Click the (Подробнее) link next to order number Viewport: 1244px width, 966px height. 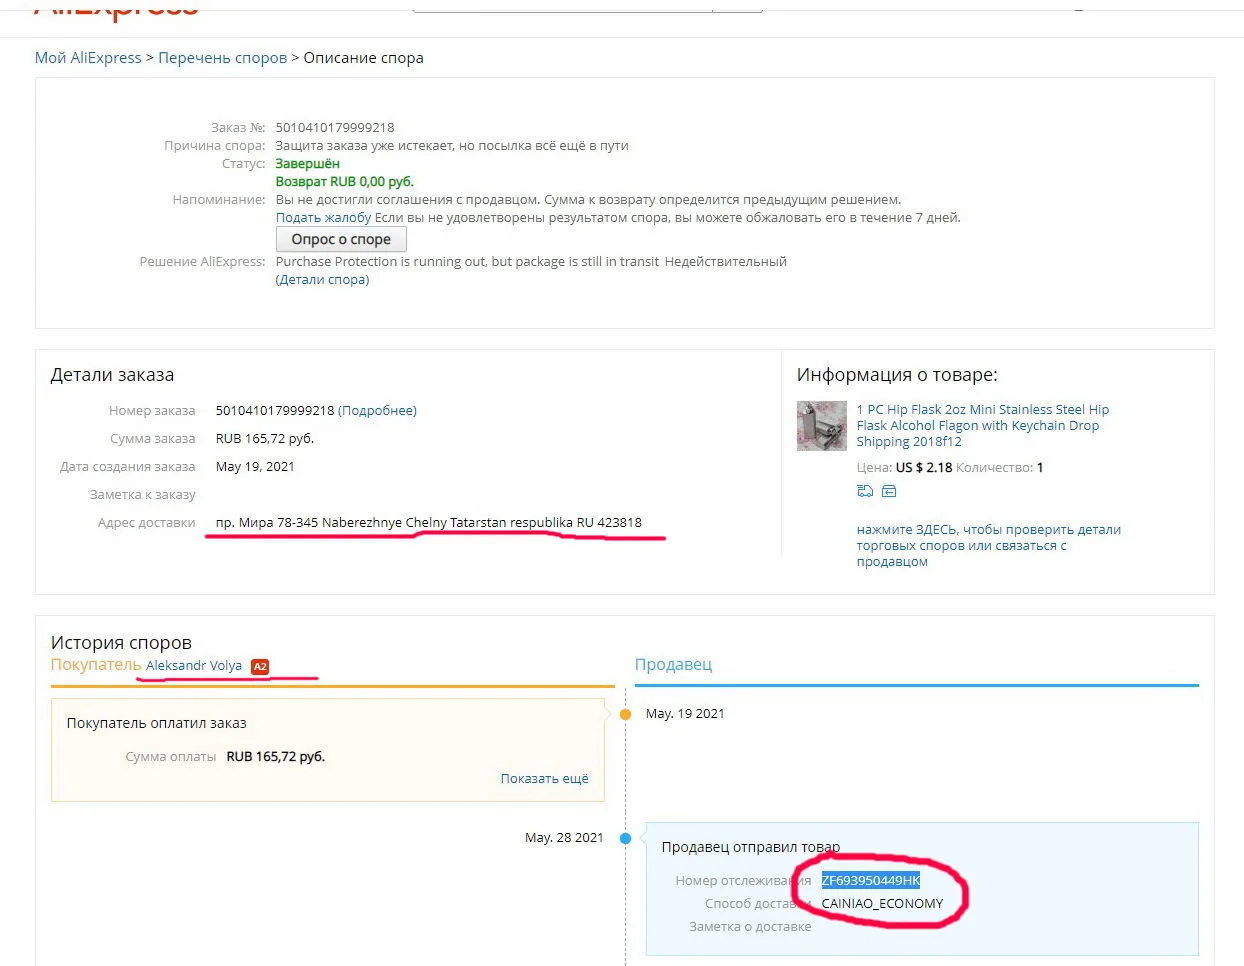coord(377,411)
